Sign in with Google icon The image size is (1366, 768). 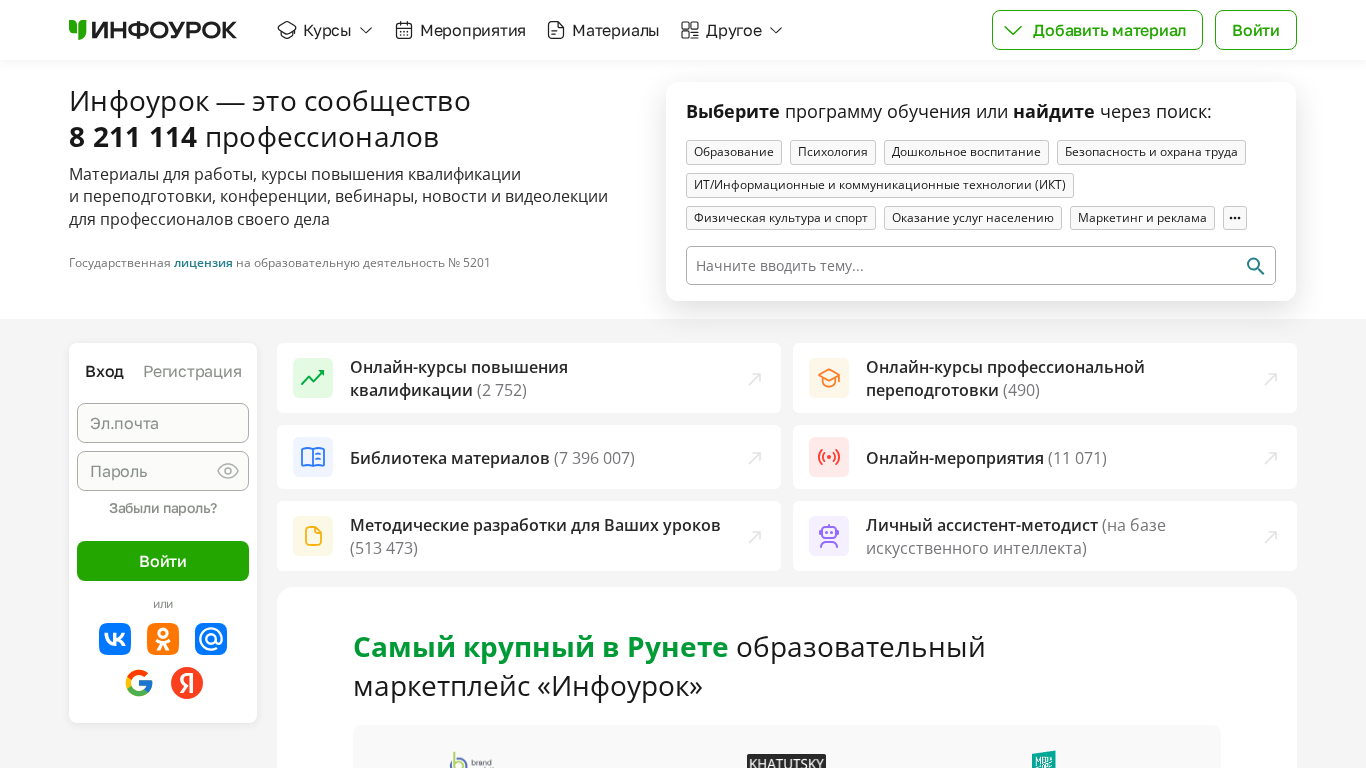tap(139, 683)
